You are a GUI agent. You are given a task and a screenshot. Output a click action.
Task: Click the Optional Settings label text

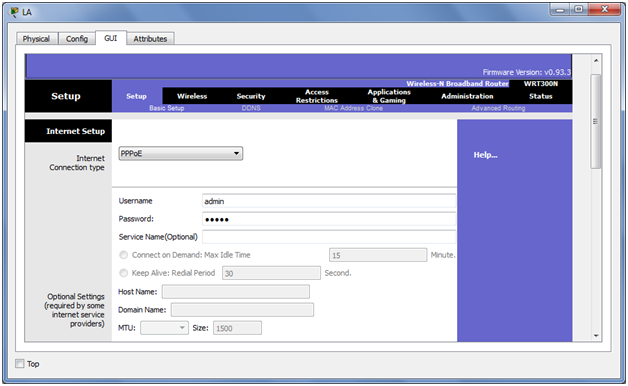tap(74, 310)
